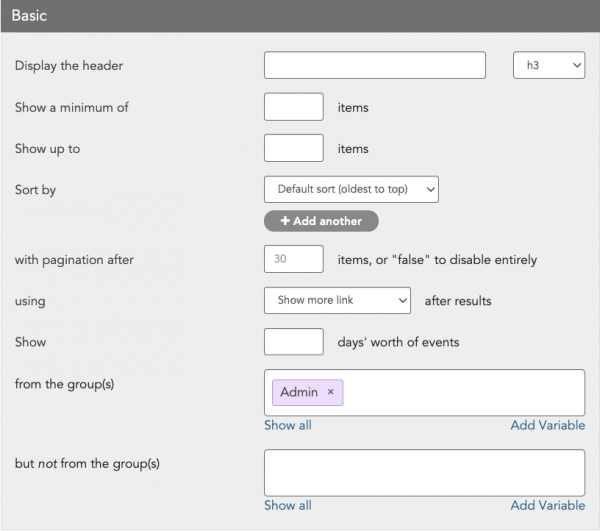Click the Admin group tag label
This screenshot has width=600, height=531.
point(299,392)
